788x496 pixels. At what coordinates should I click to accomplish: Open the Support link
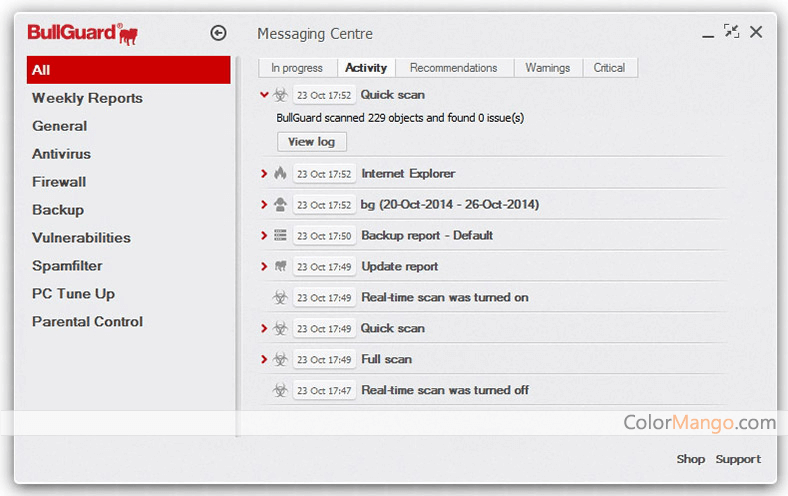pos(737,459)
